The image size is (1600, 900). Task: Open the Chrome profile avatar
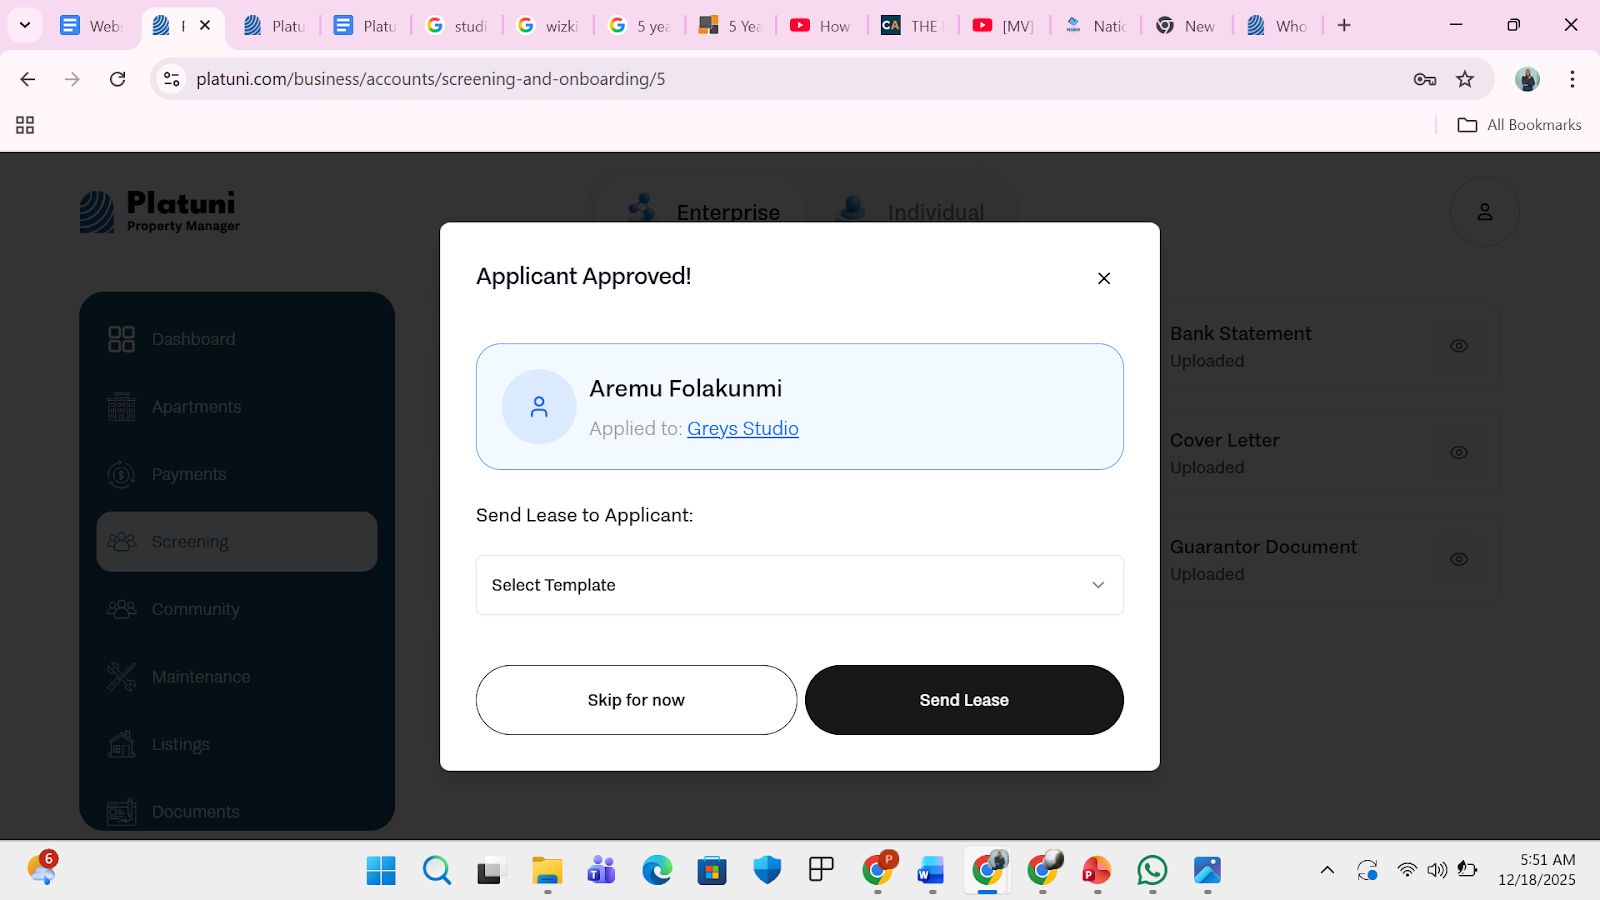coord(1527,79)
